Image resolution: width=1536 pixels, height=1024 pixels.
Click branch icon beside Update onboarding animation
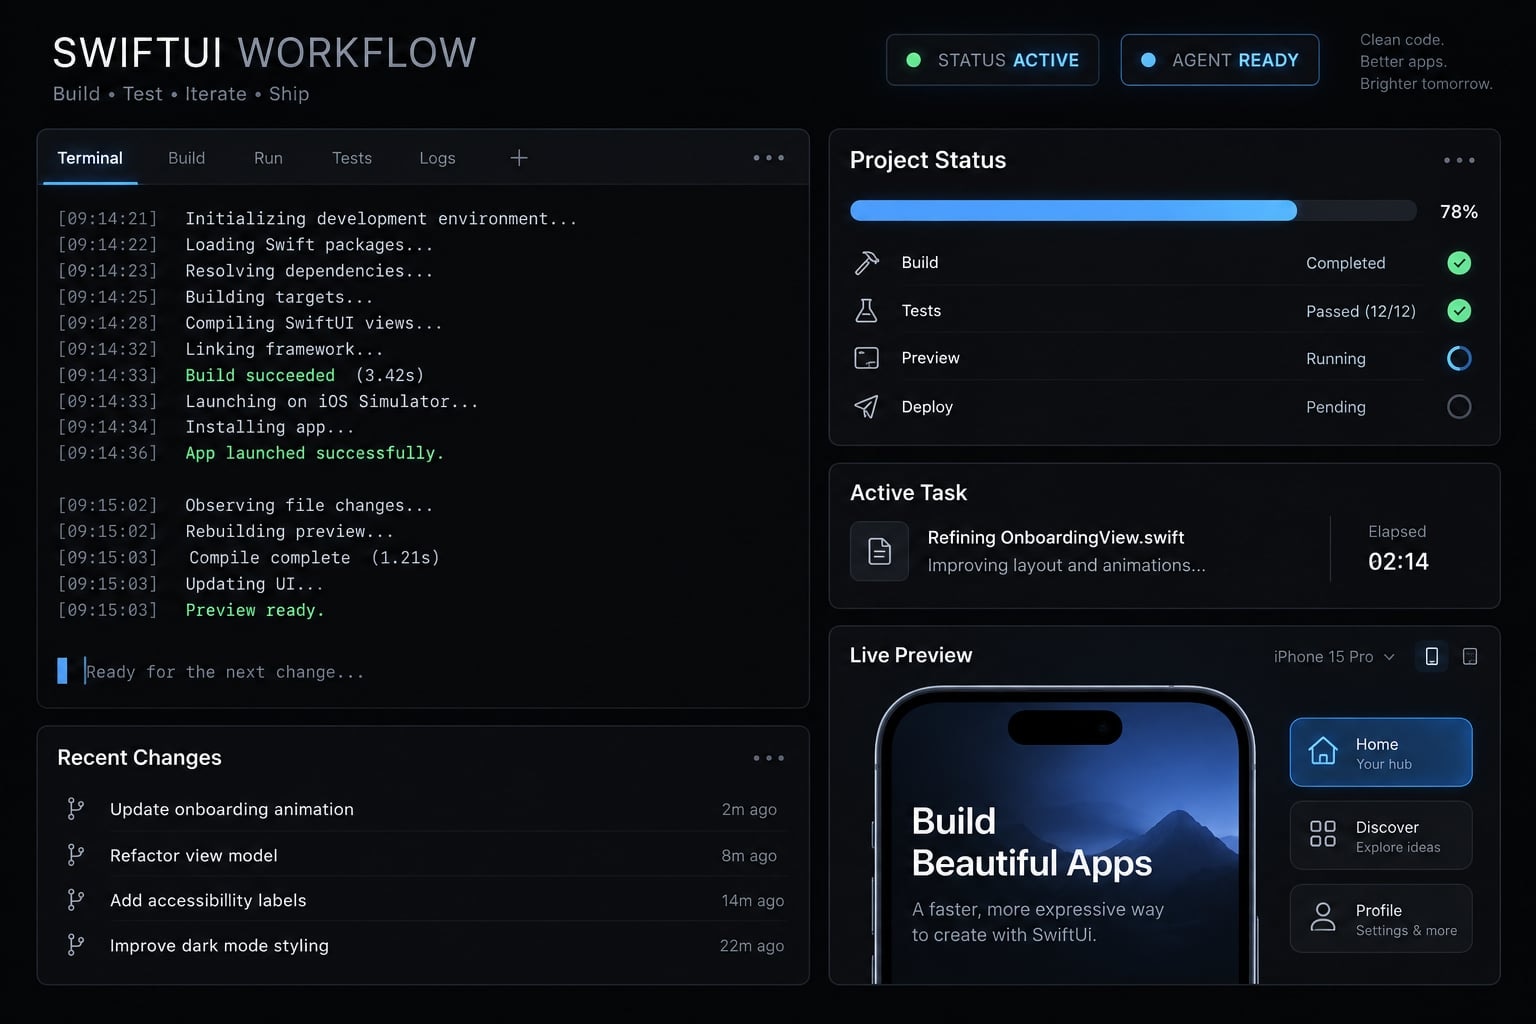click(75, 809)
